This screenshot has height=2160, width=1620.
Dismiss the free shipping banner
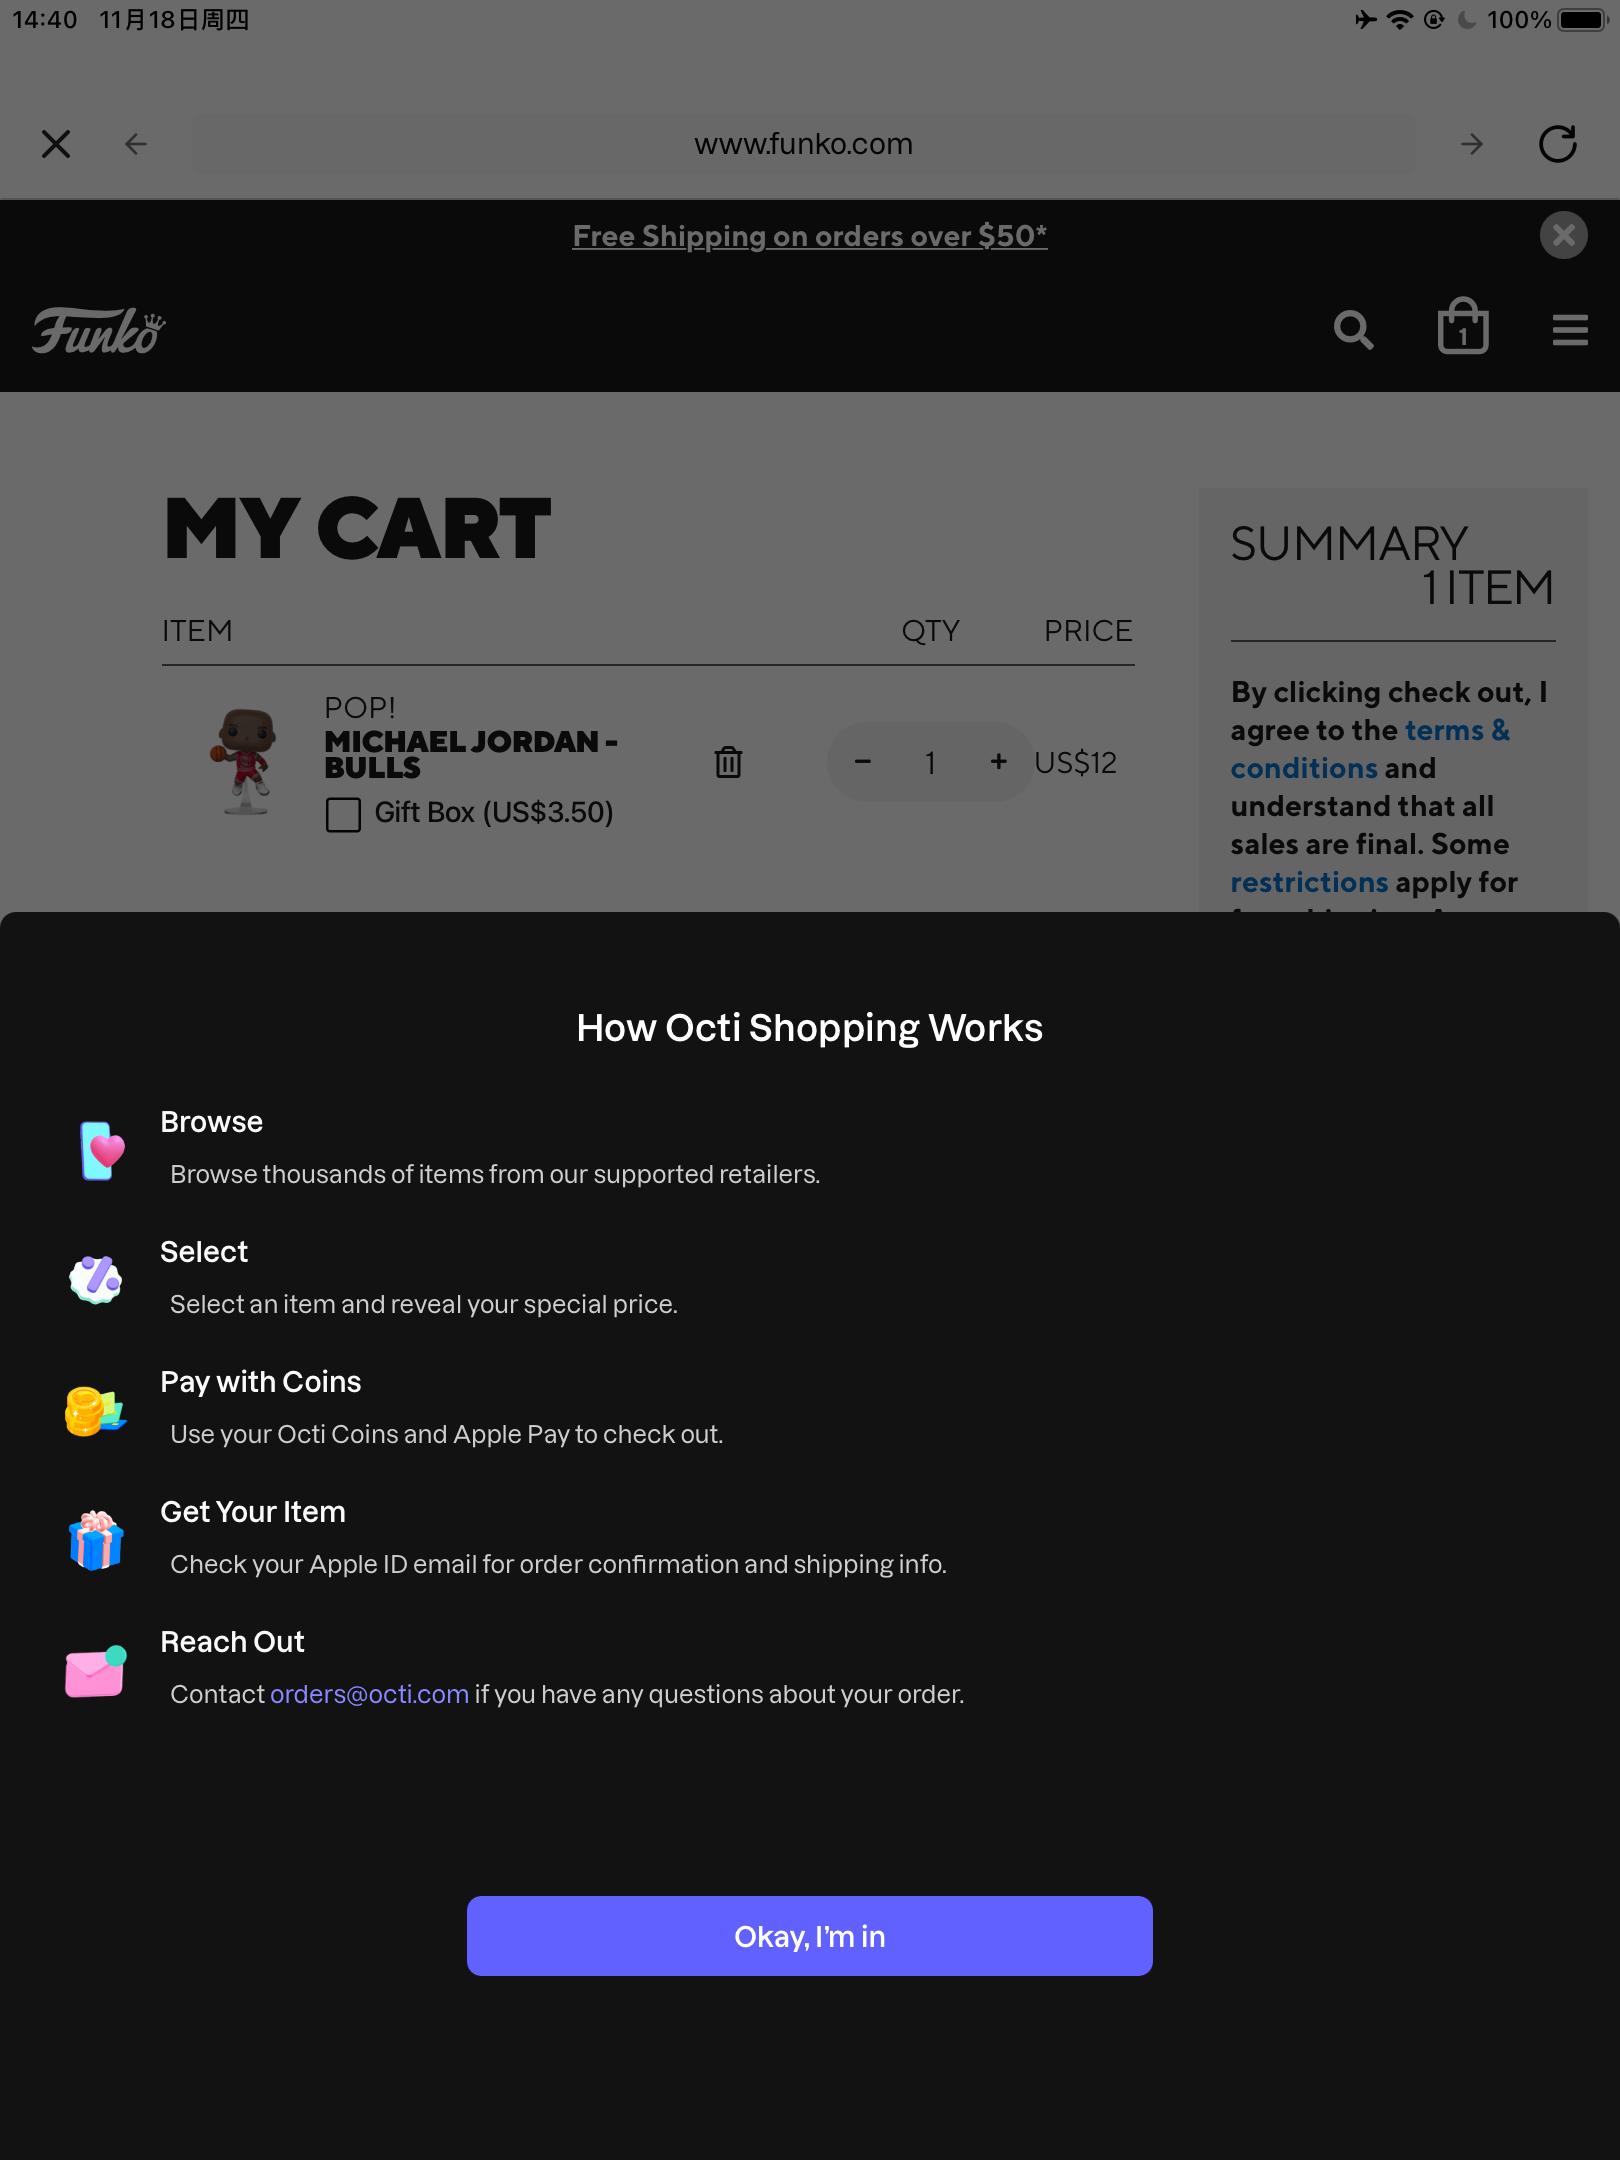pyautogui.click(x=1563, y=235)
